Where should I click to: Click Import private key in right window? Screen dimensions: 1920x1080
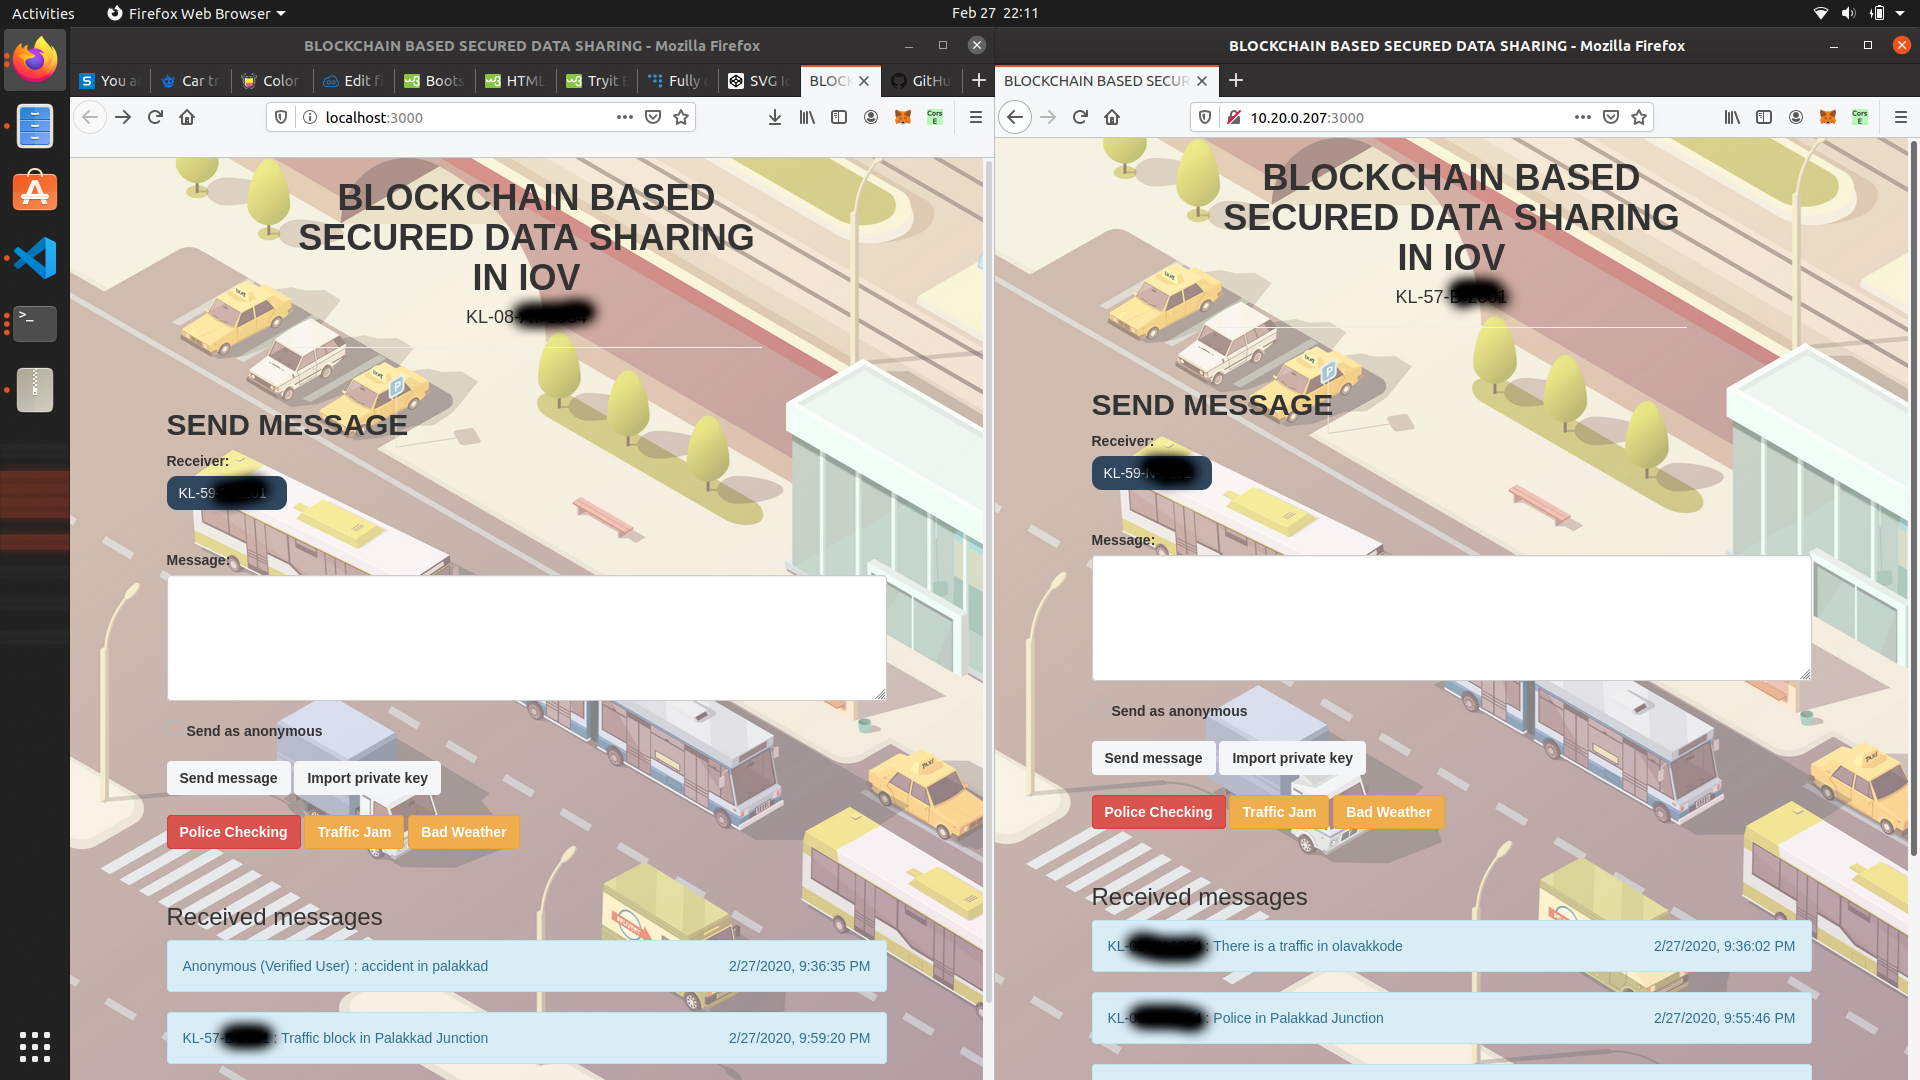[1291, 758]
